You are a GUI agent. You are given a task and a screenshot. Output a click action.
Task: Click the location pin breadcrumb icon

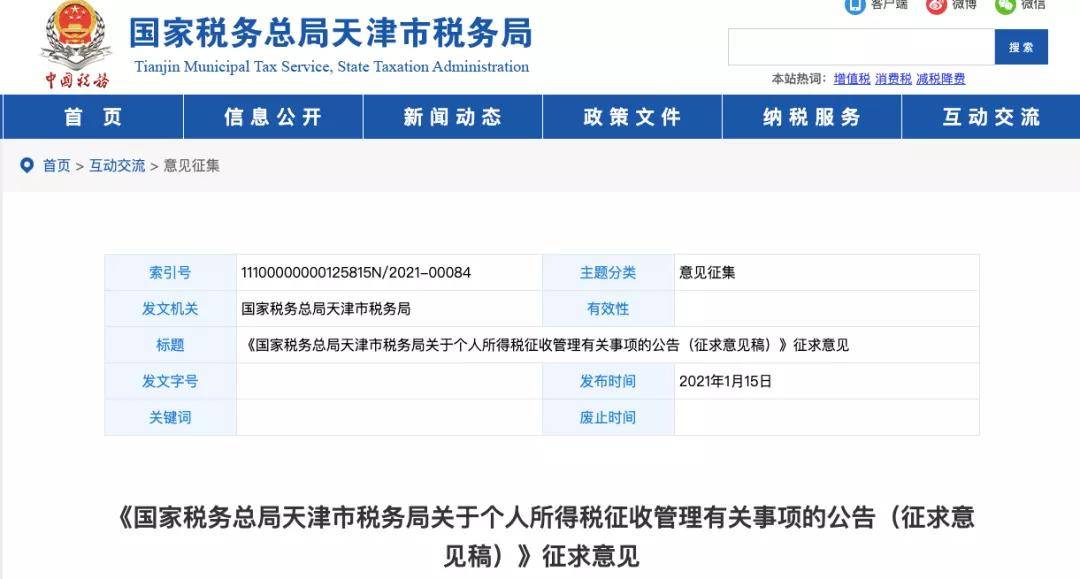pos(27,165)
